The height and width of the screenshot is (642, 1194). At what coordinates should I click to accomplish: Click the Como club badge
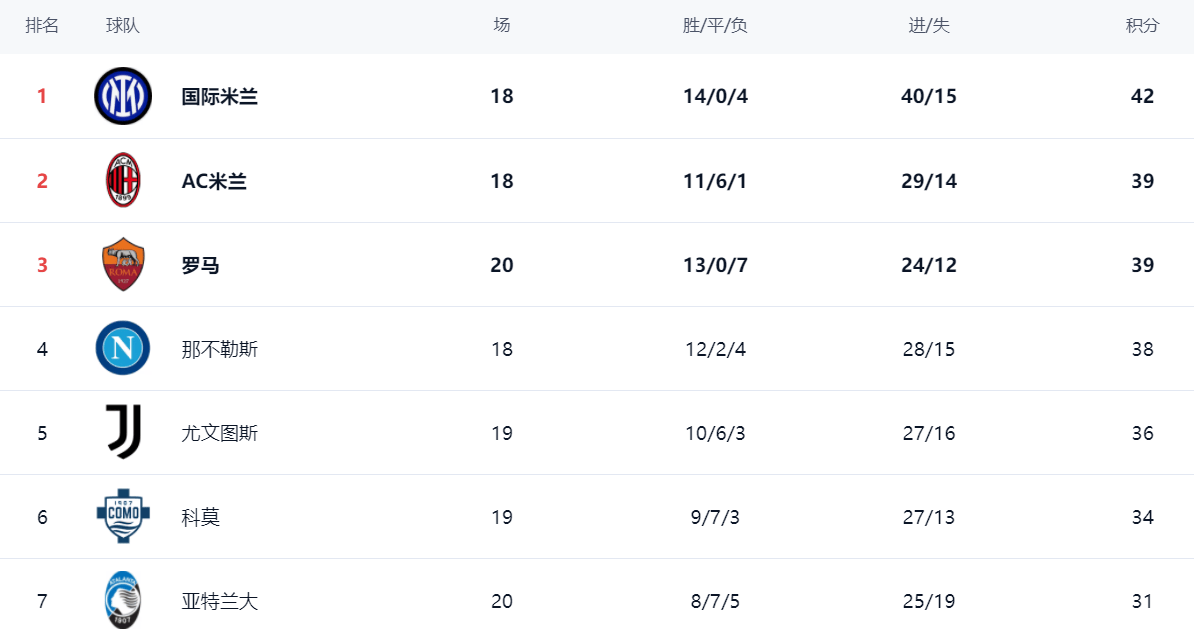pos(123,517)
